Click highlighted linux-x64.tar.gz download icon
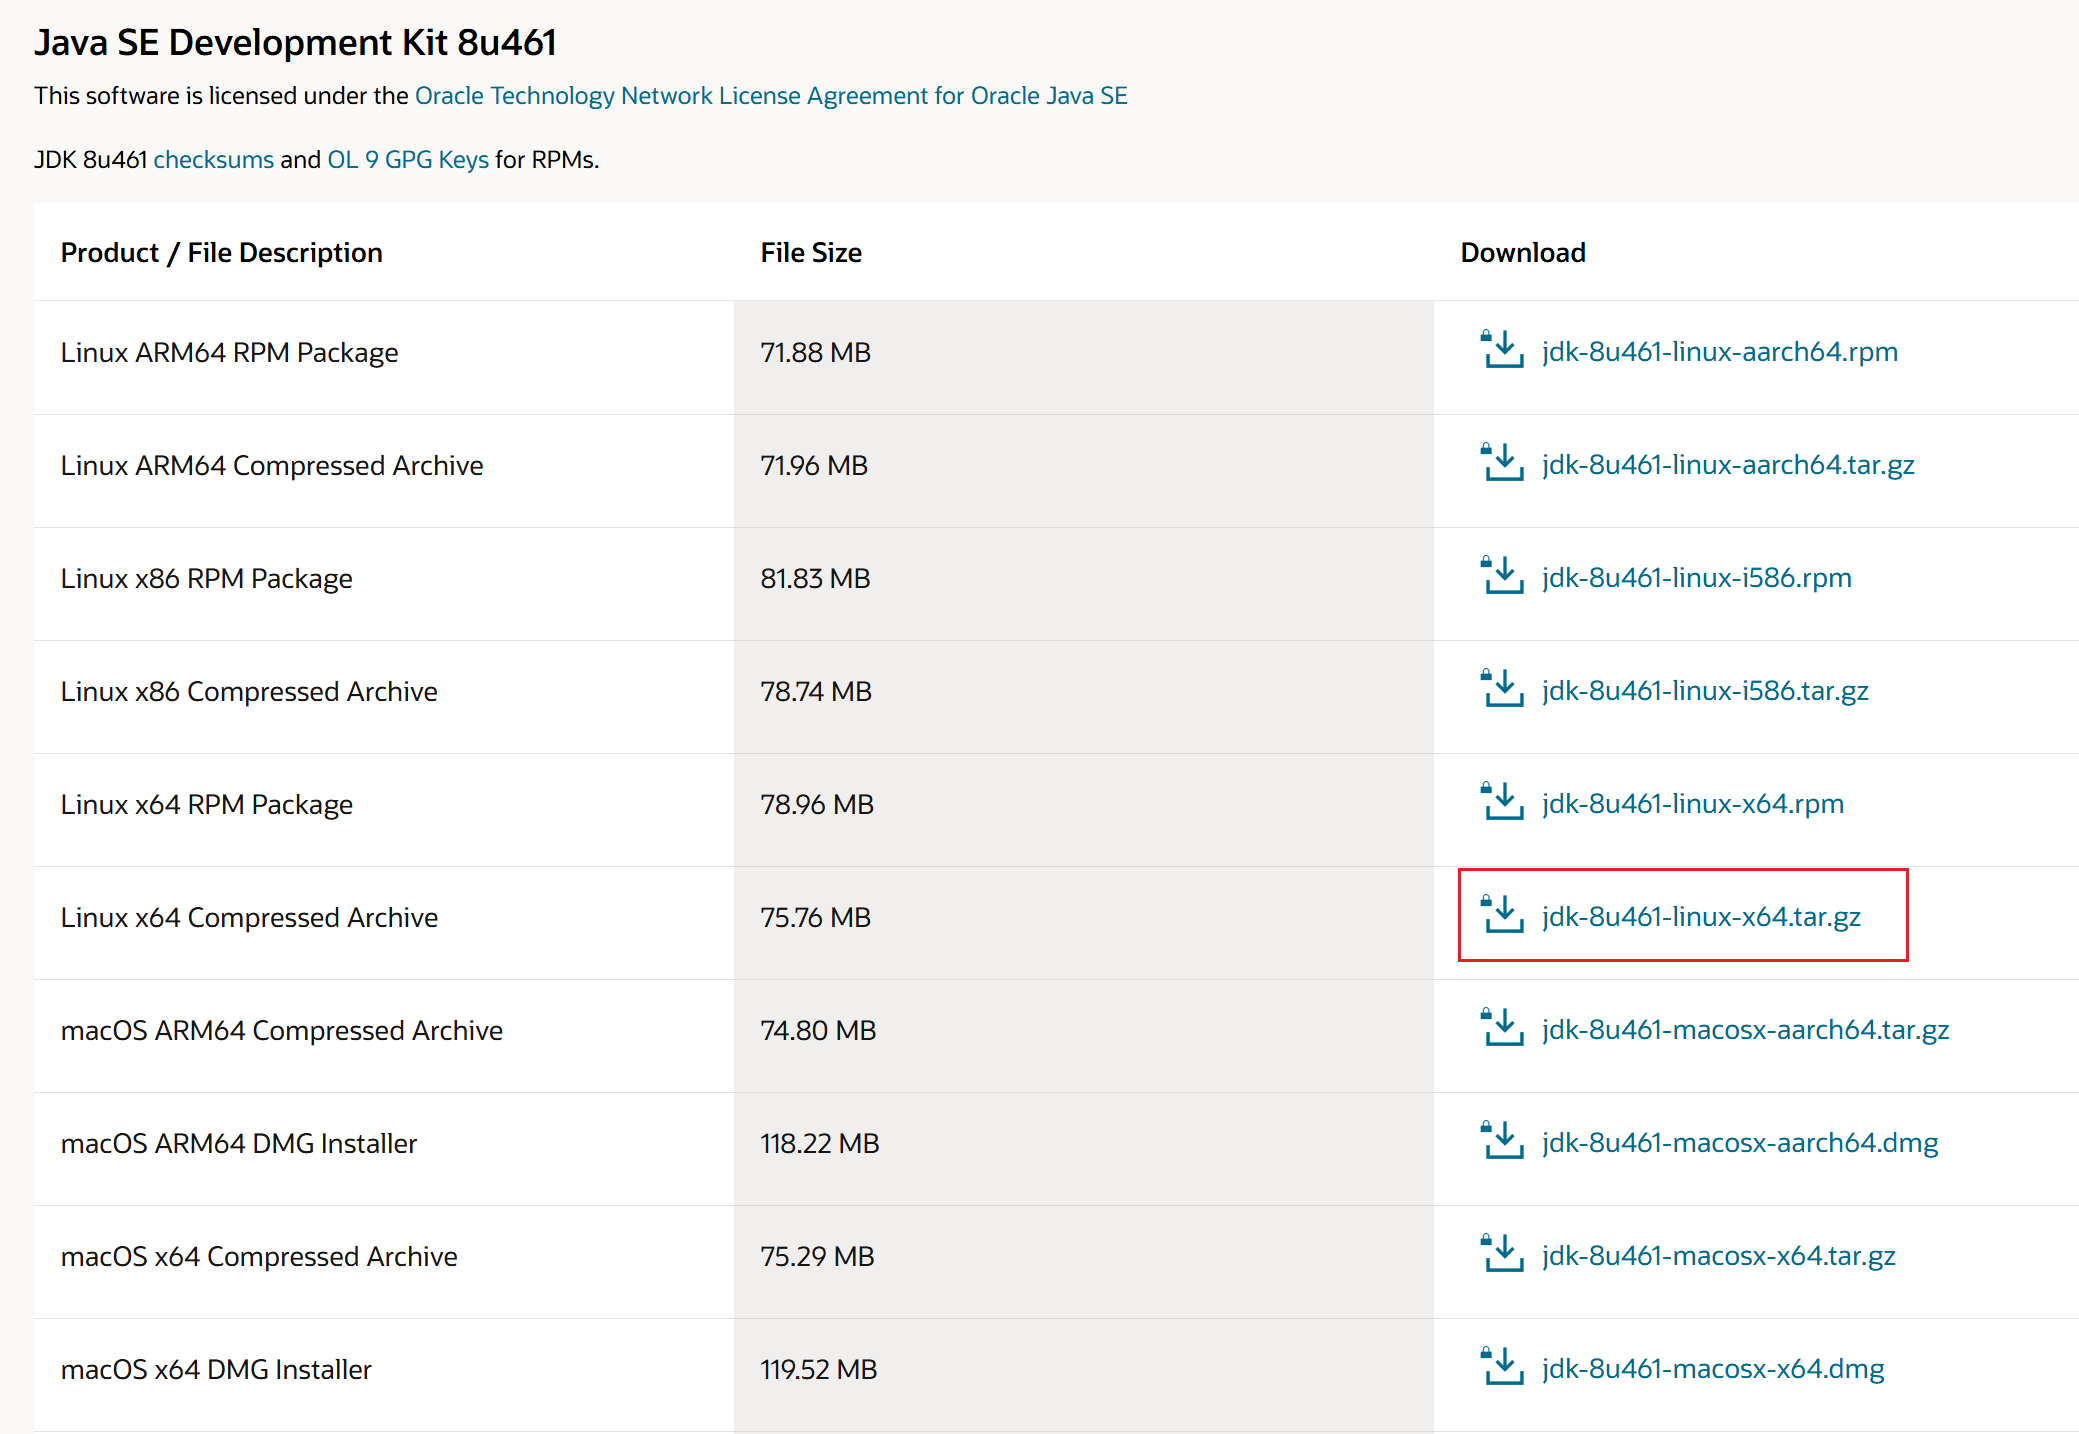 pyautogui.click(x=1501, y=916)
